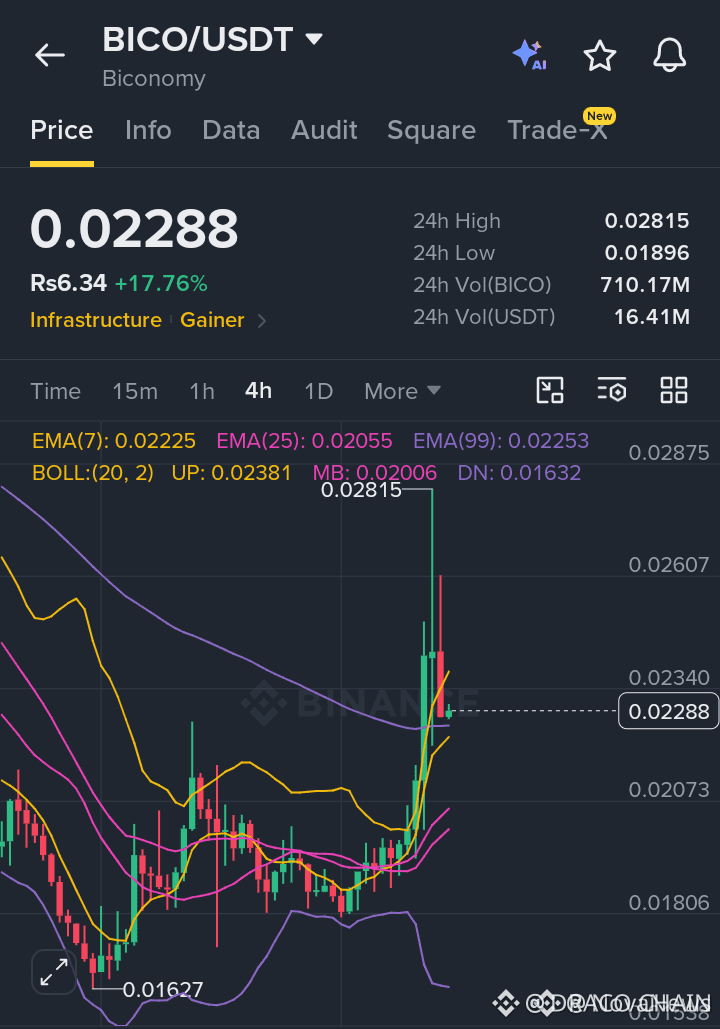Tap the DN: 0.01632 Bollinger value
Image resolution: width=720 pixels, height=1029 pixels.
(x=519, y=472)
